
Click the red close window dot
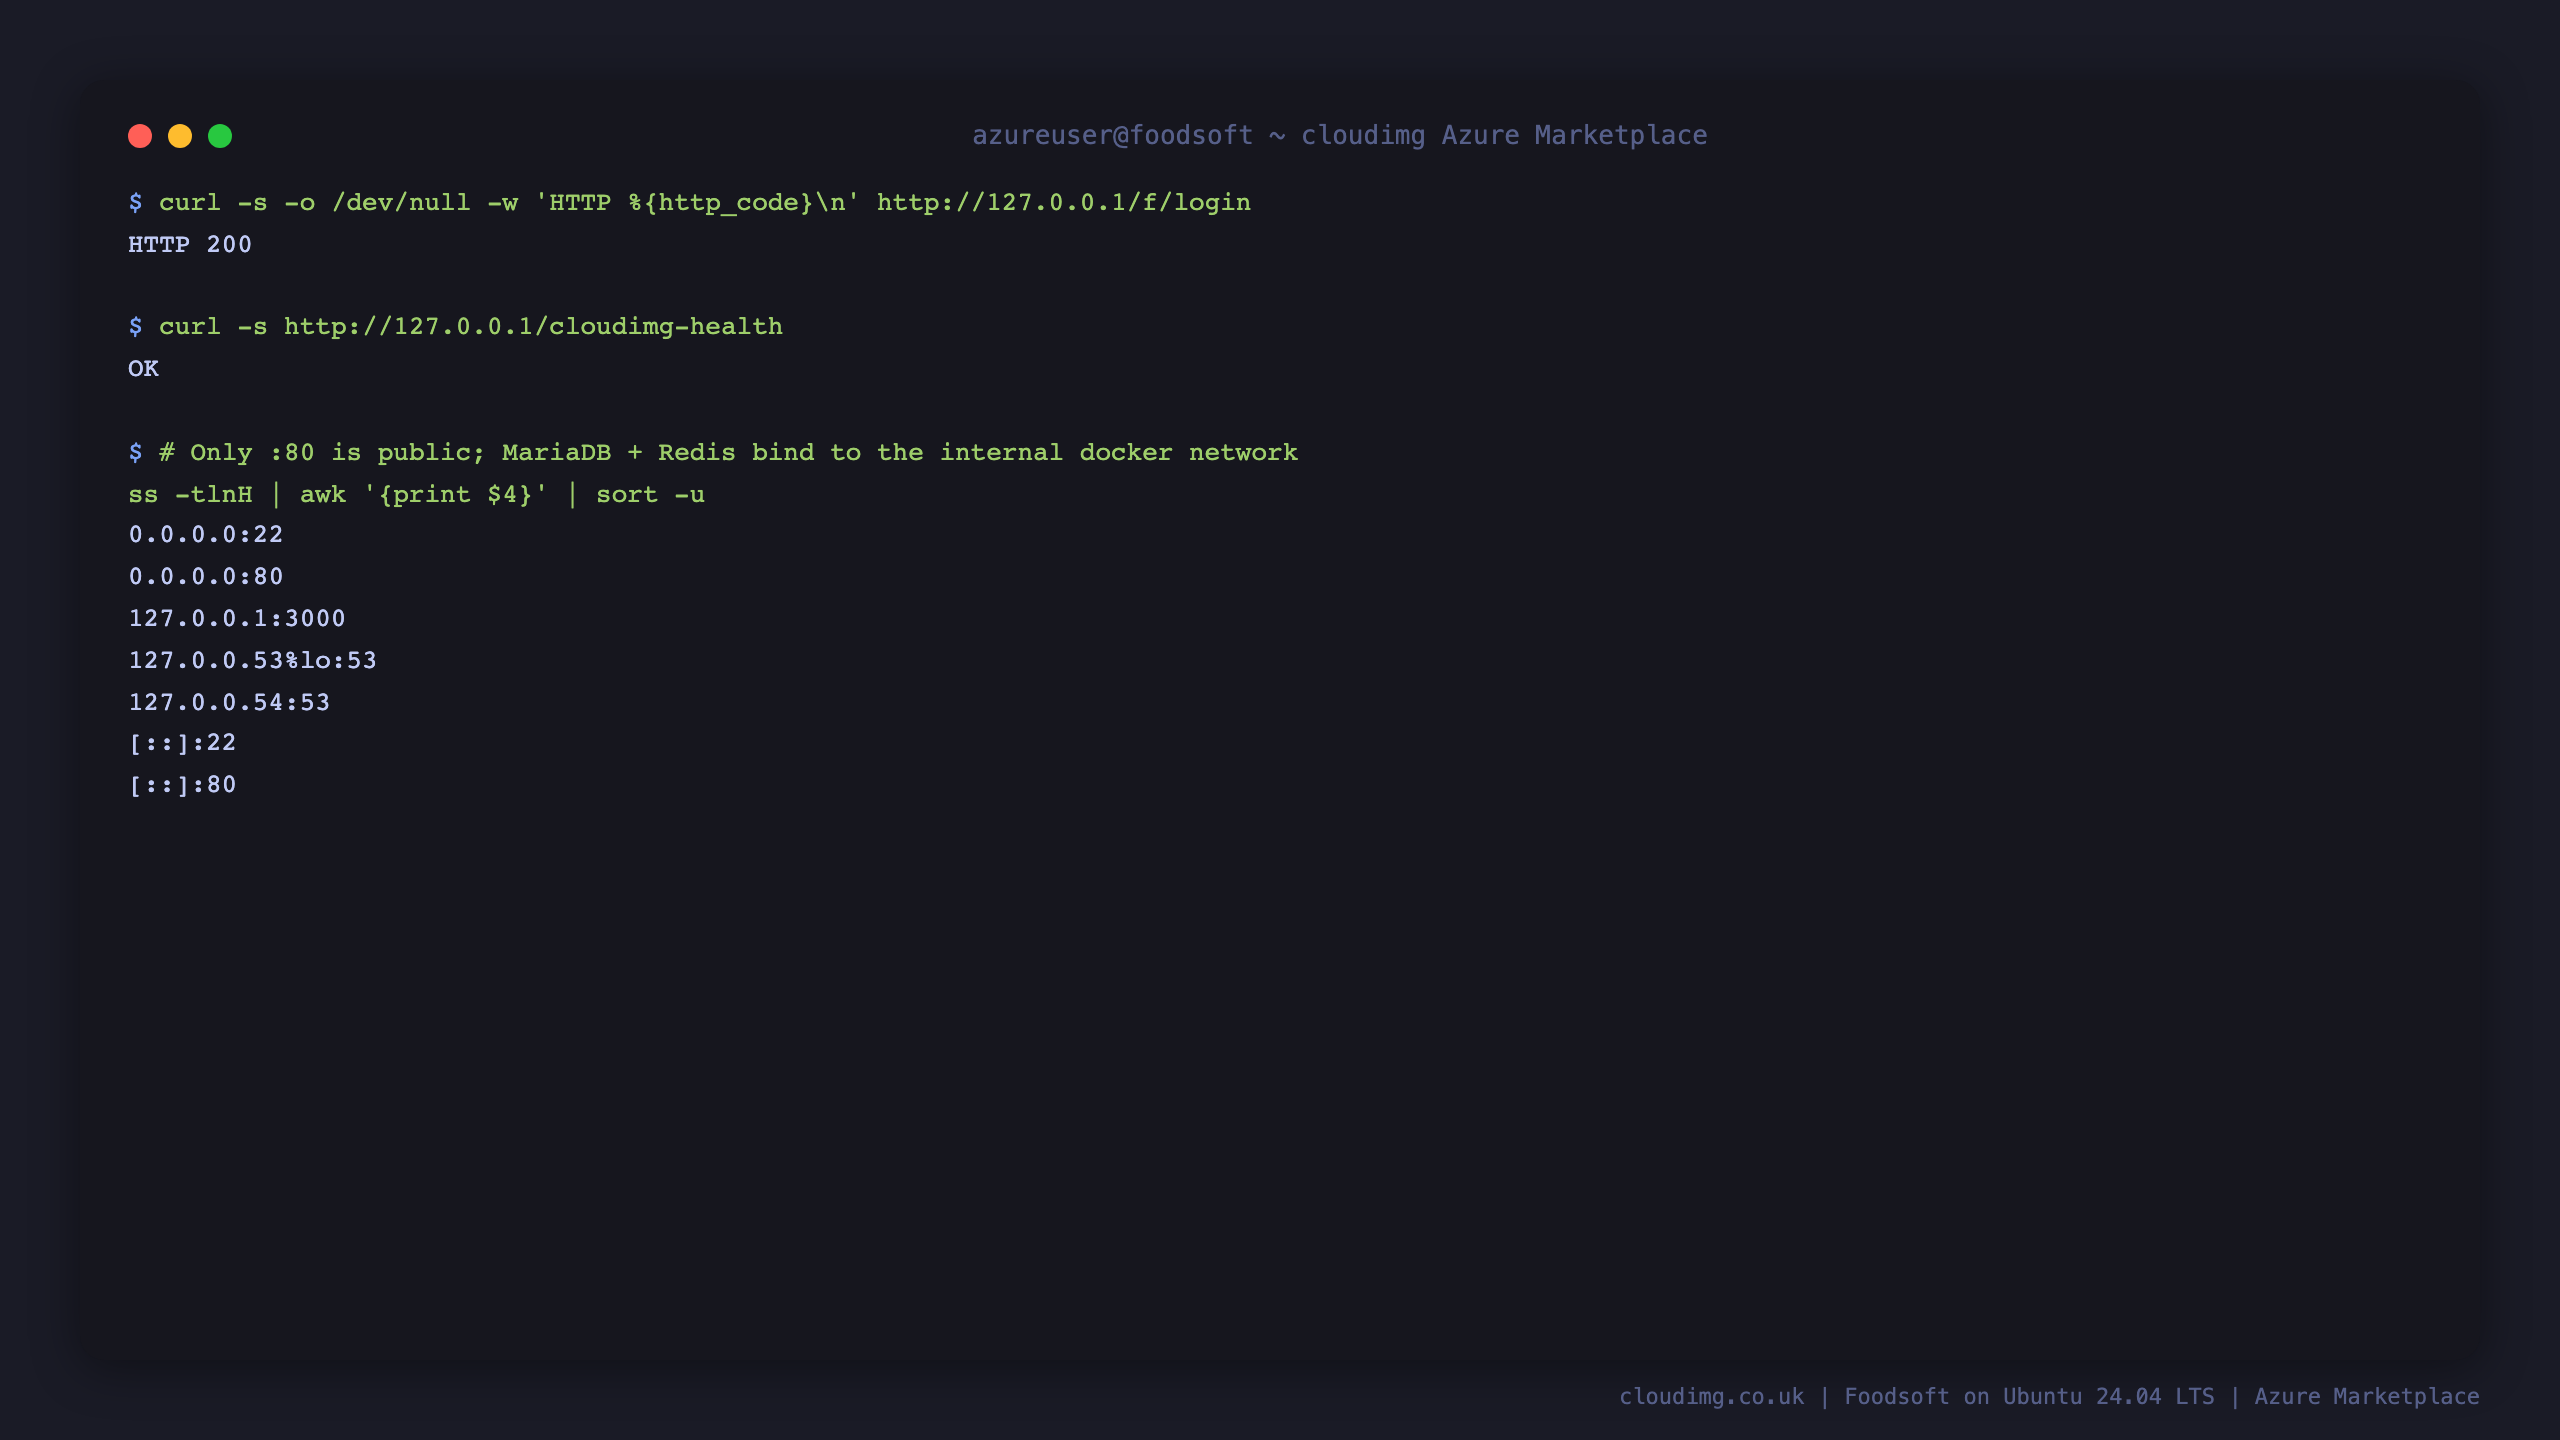[x=140, y=136]
